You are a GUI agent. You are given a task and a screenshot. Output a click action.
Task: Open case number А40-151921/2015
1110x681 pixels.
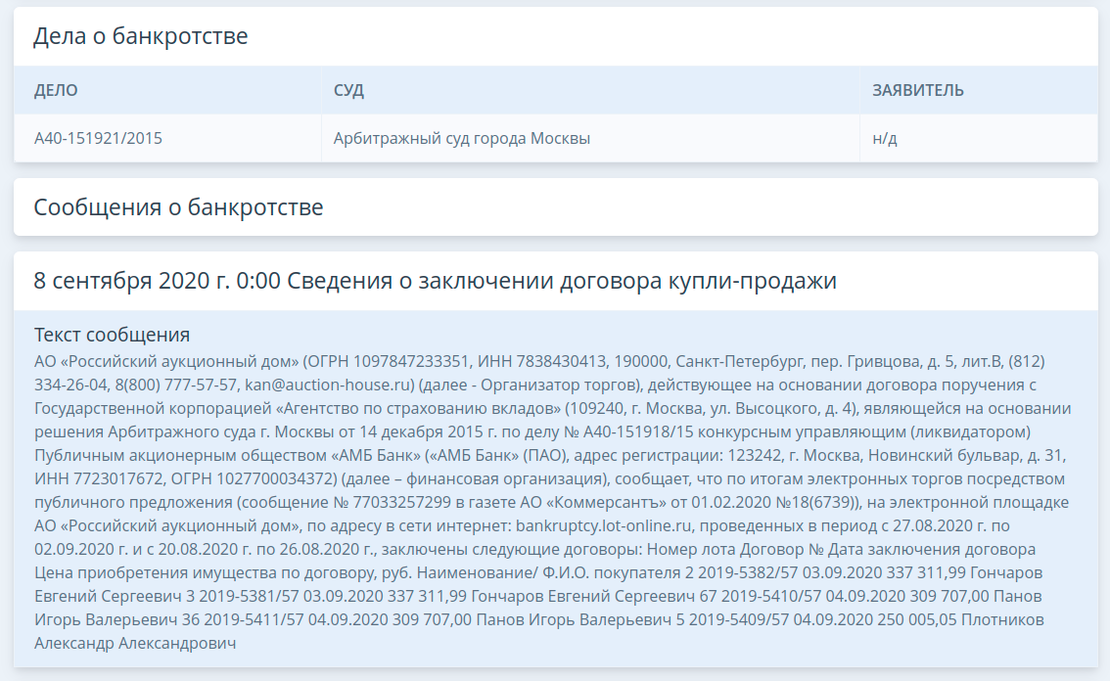[98, 139]
